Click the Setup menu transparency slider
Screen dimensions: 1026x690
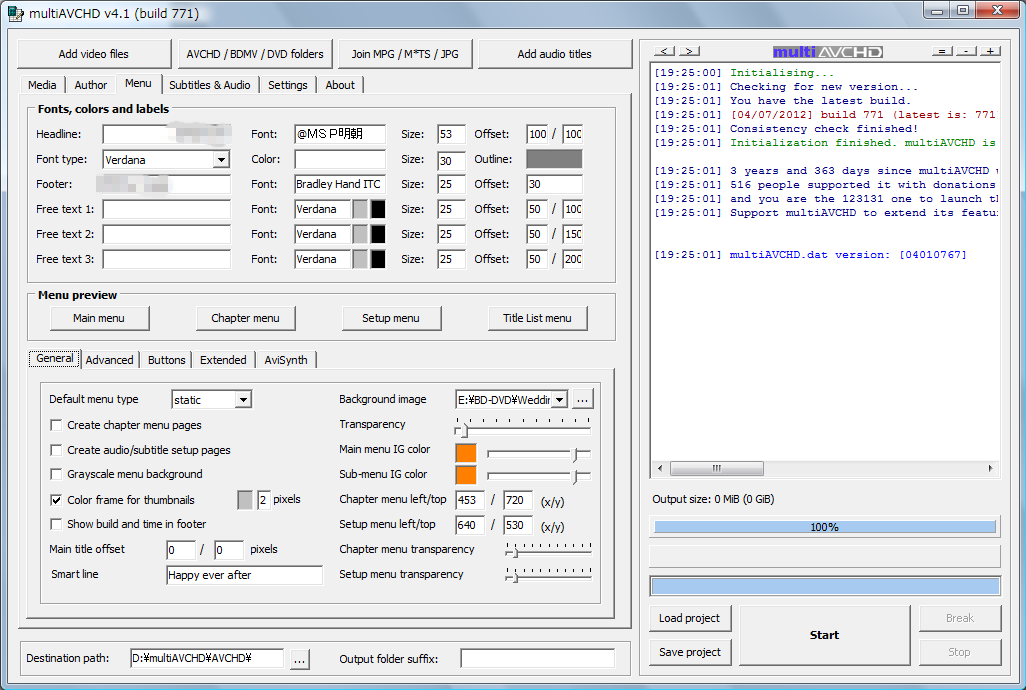(548, 575)
